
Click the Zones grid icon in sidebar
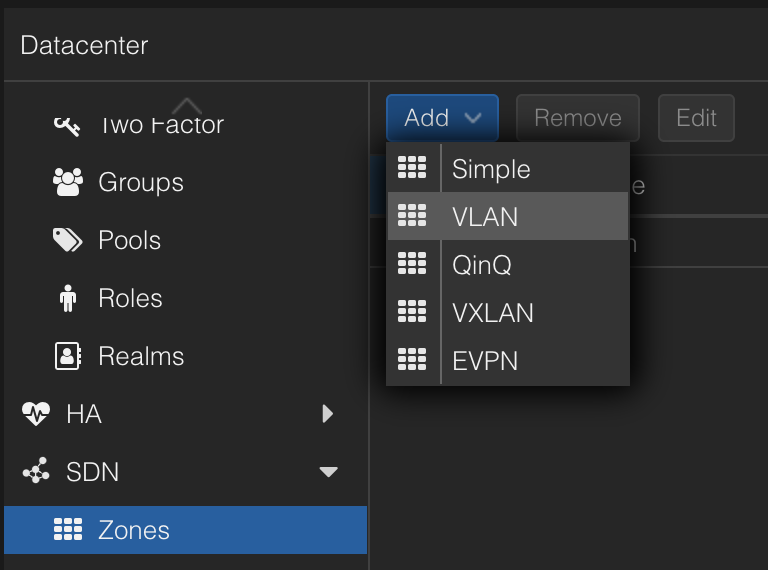68,529
